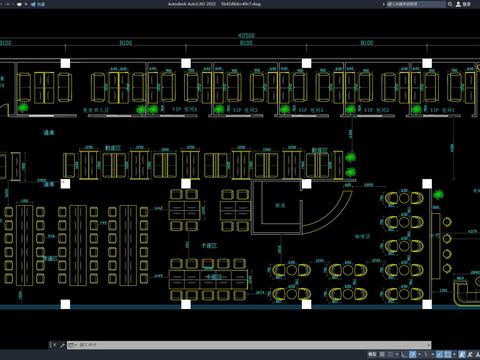Close the command line window
Viewport: 480px width, 360px height.
55,345
